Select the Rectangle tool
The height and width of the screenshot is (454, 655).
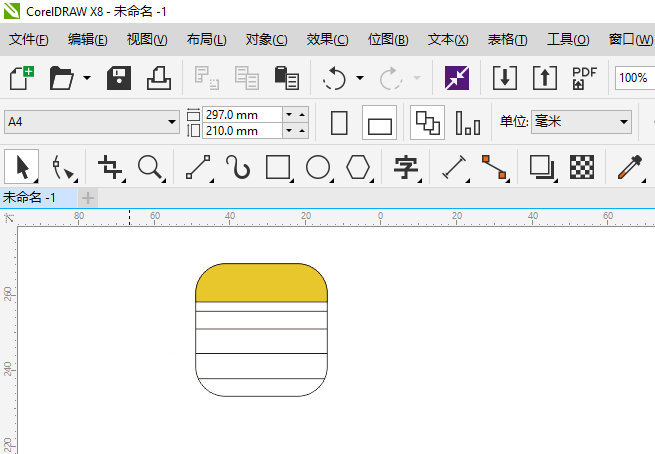click(x=278, y=167)
